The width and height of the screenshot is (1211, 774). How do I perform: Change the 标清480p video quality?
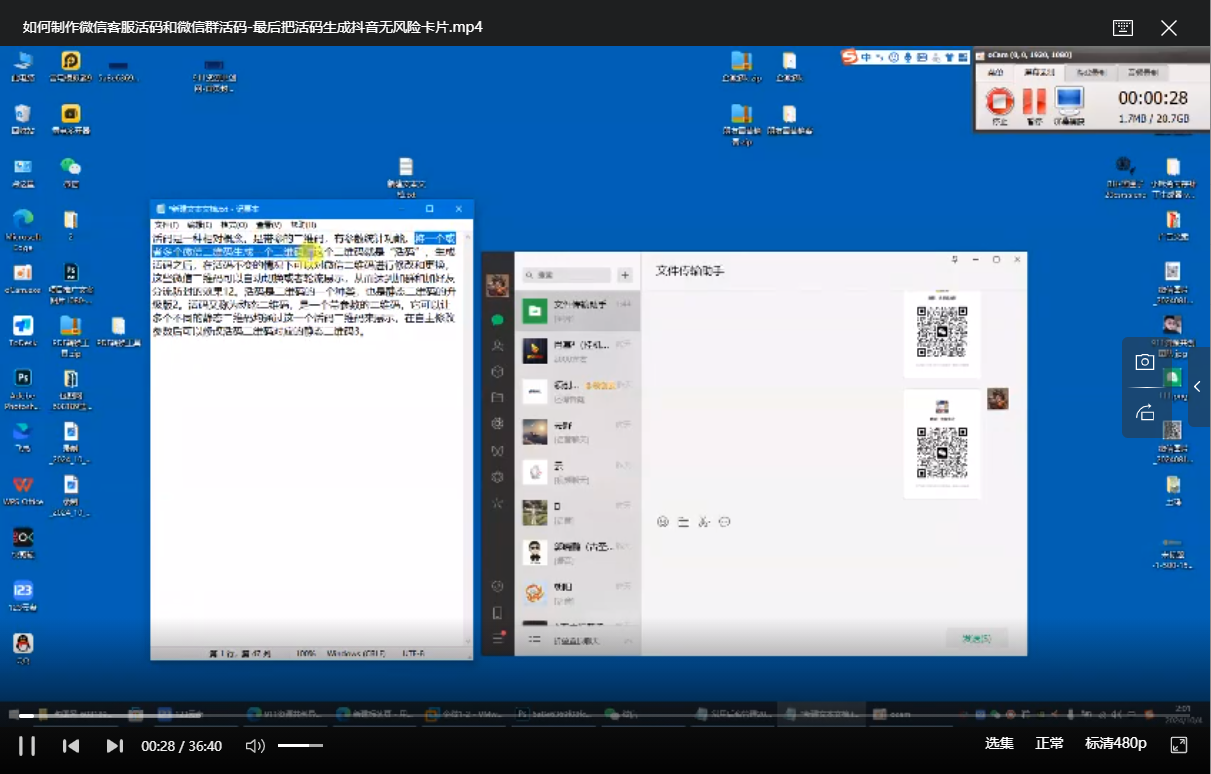1115,744
